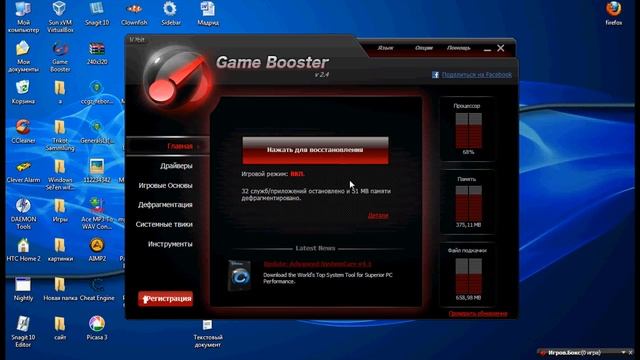Select the картинки folder icon
The width and height of the screenshot is (640, 360).
(x=60, y=250)
